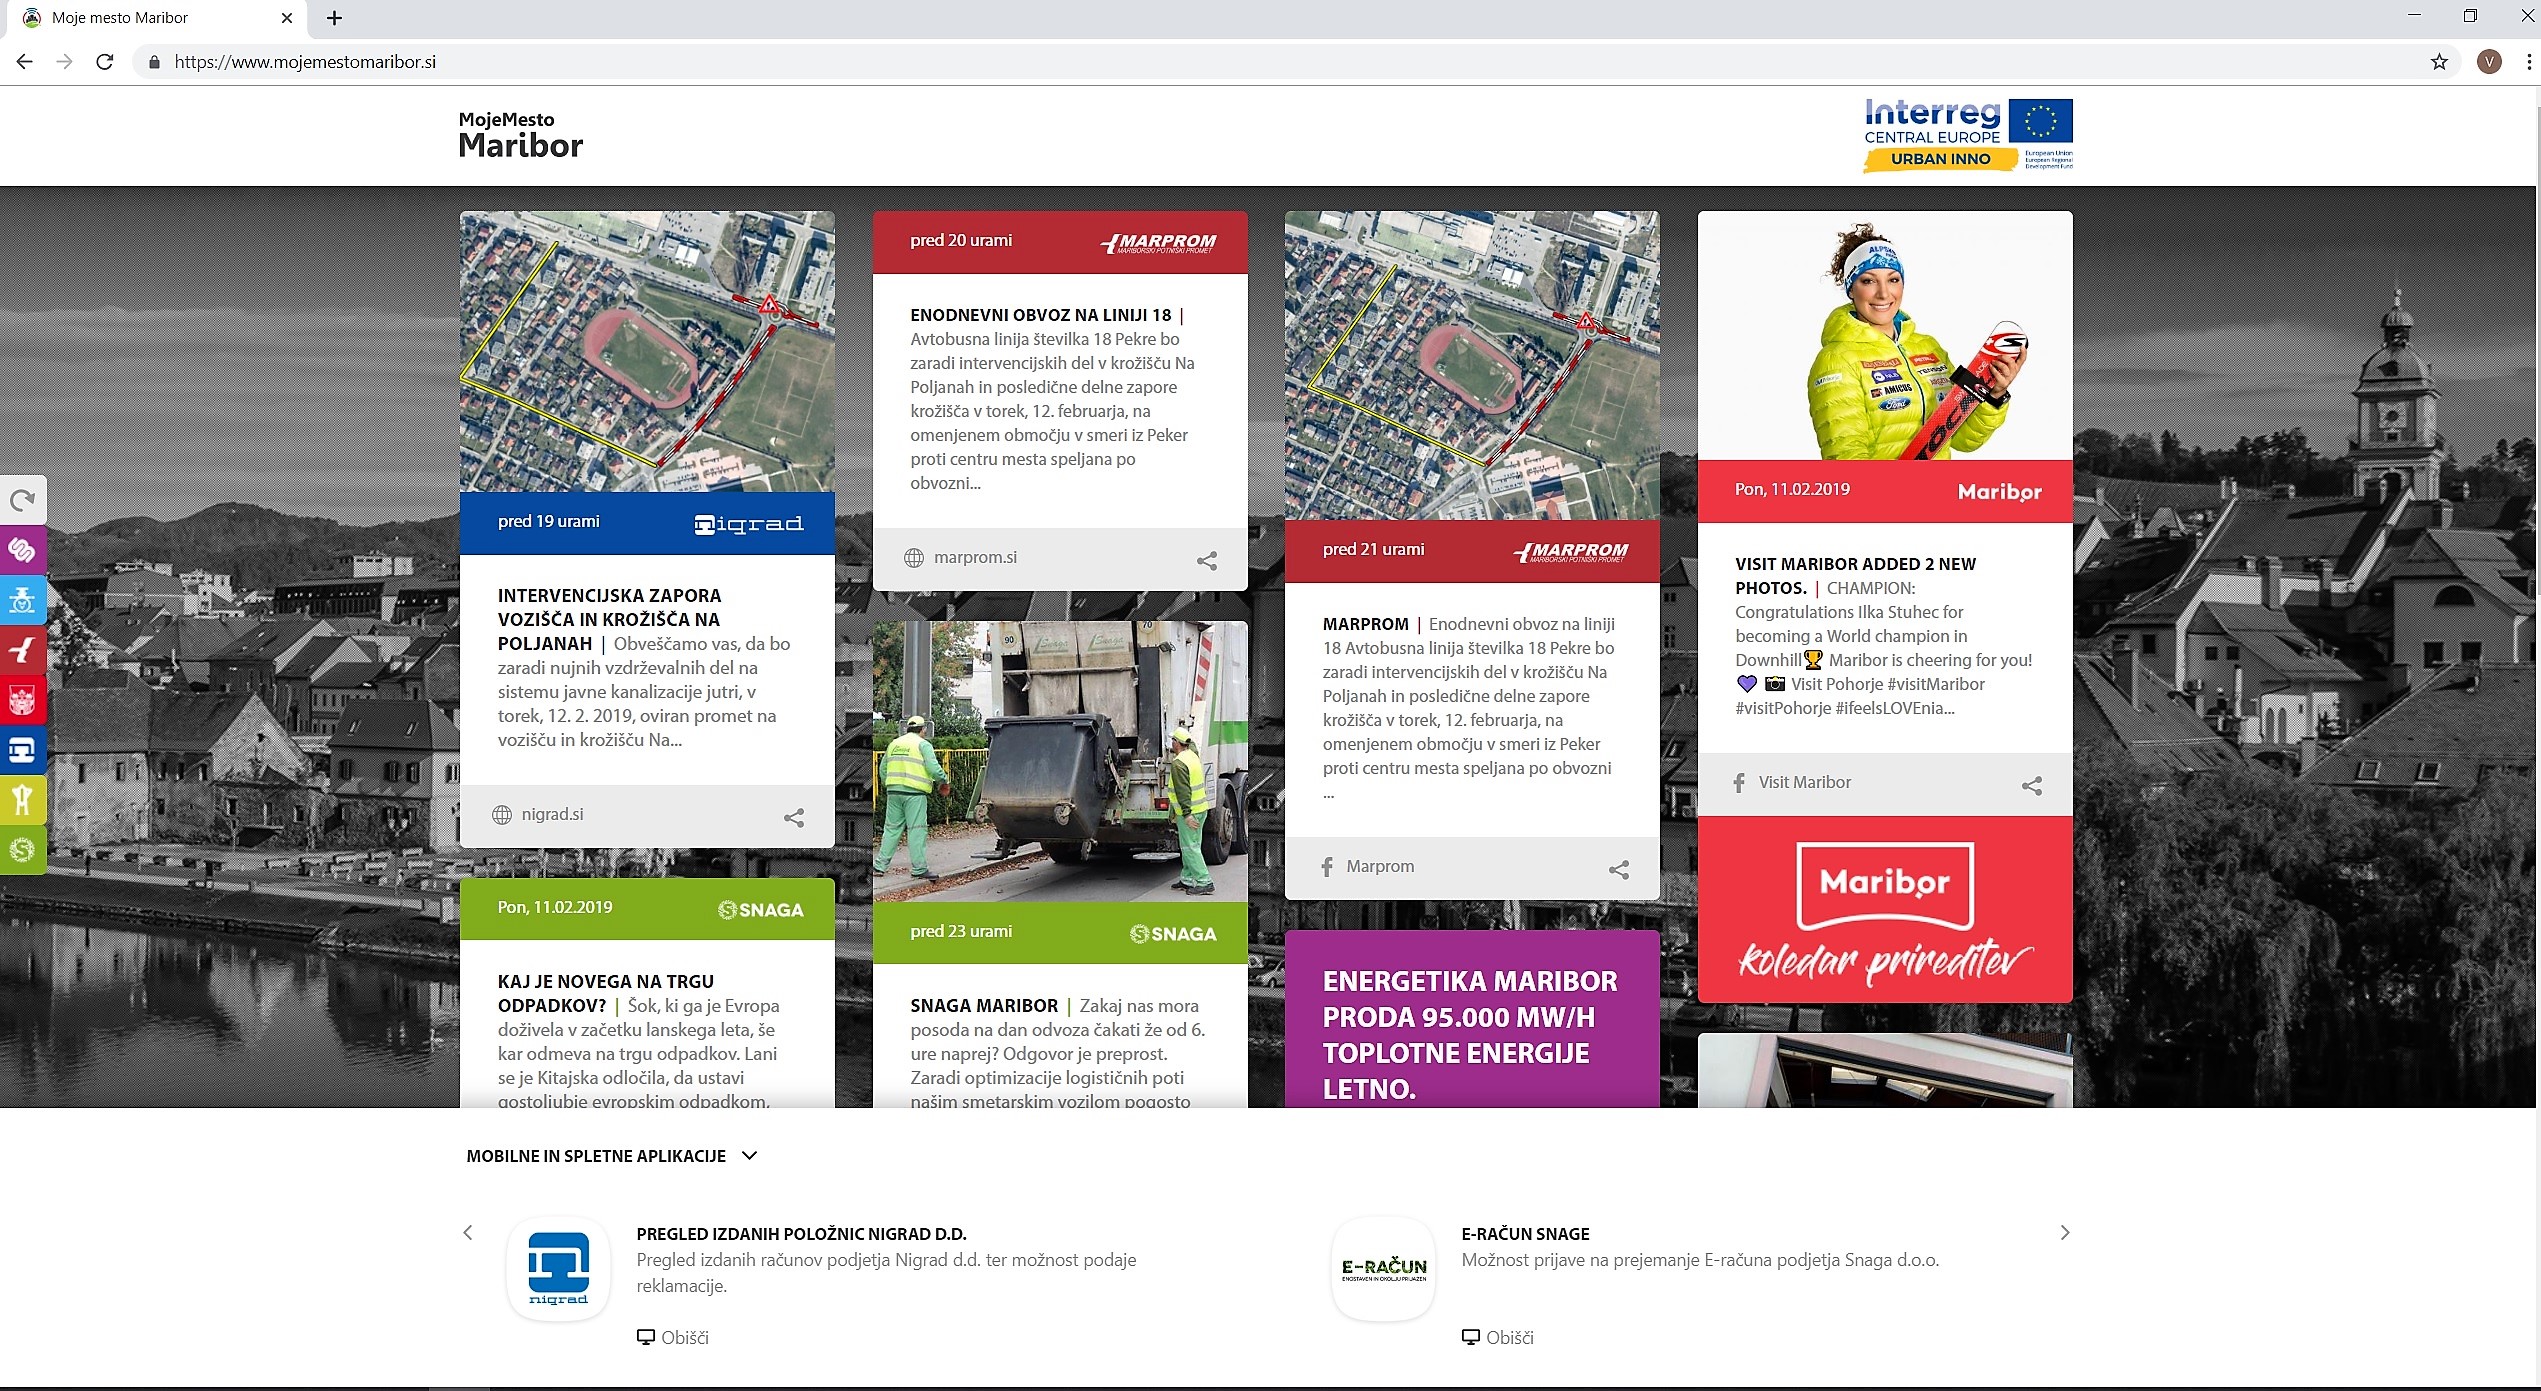Click Pregled izdanih položnic Nigrad d.d. title
The image size is (2541, 1391).
coord(801,1235)
